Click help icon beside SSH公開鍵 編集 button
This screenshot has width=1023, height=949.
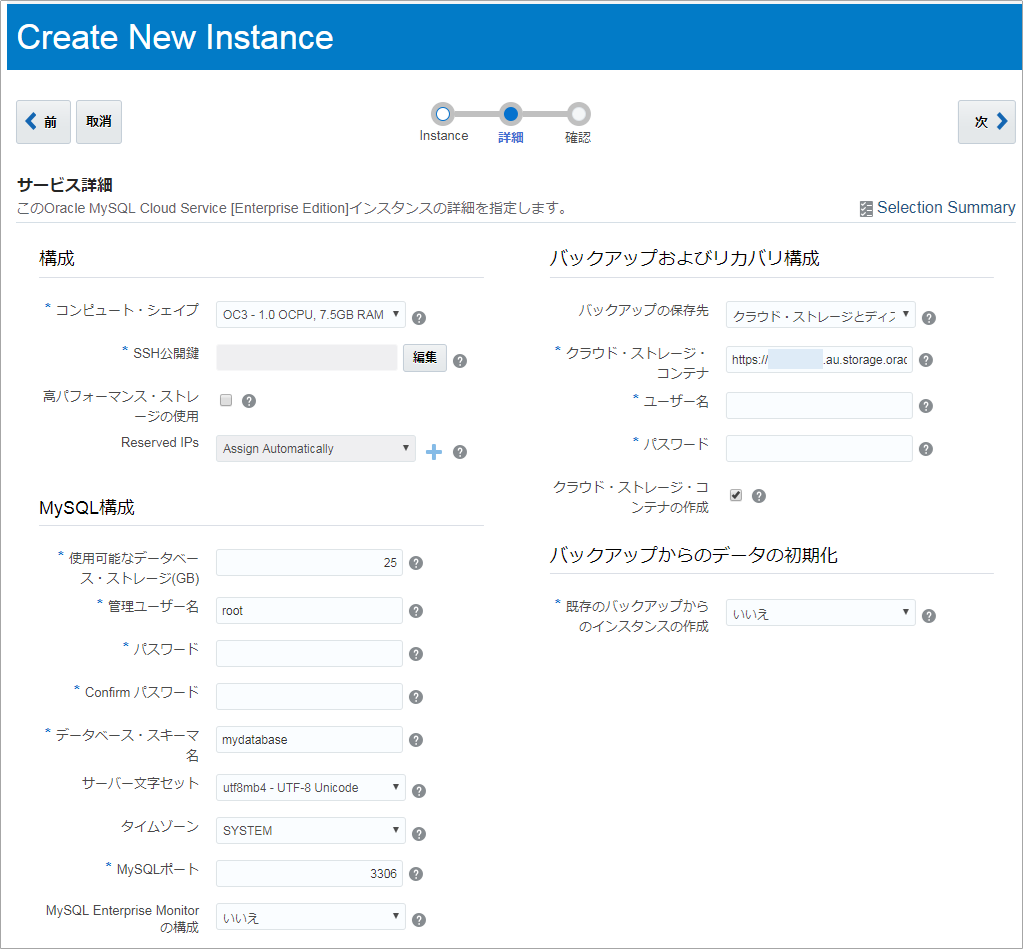[460, 361]
